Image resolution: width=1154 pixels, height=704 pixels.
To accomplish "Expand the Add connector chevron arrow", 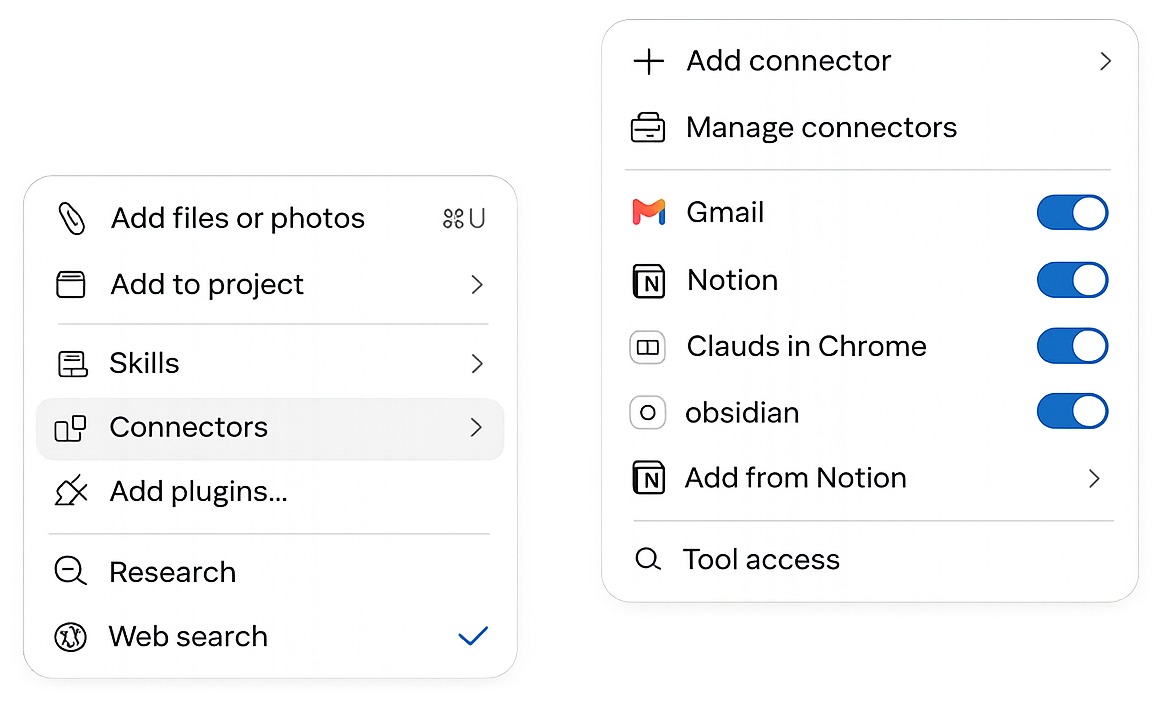I will pos(1105,61).
